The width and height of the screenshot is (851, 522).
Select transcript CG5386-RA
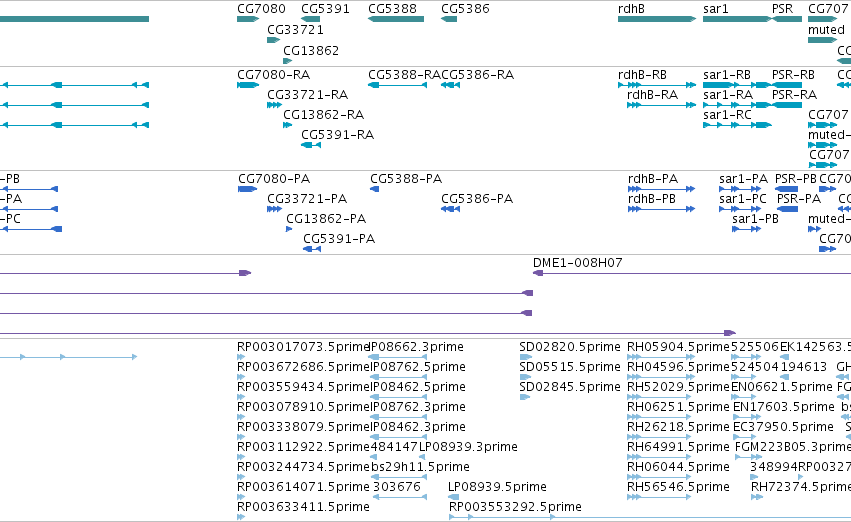click(x=478, y=74)
